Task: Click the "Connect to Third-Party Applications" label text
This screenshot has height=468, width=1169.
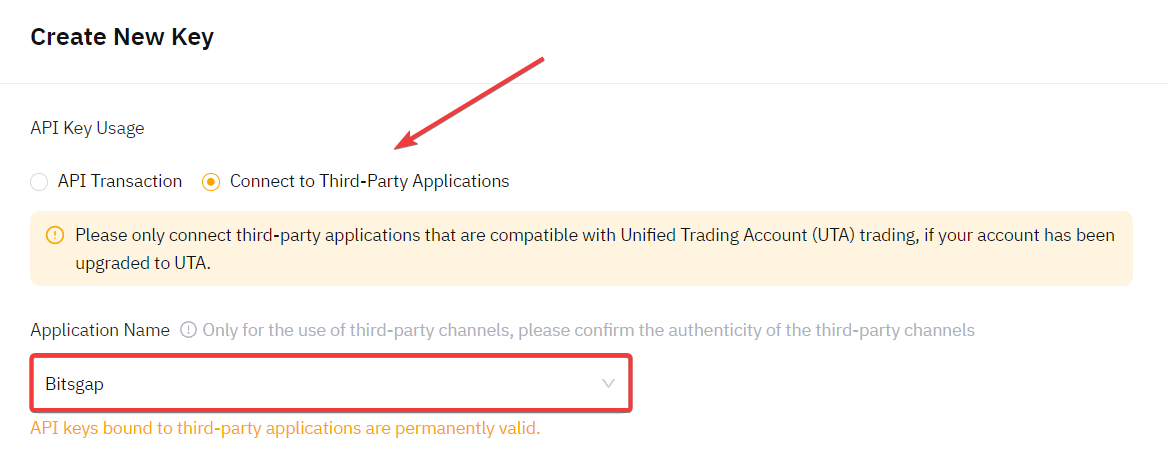Action: [369, 181]
